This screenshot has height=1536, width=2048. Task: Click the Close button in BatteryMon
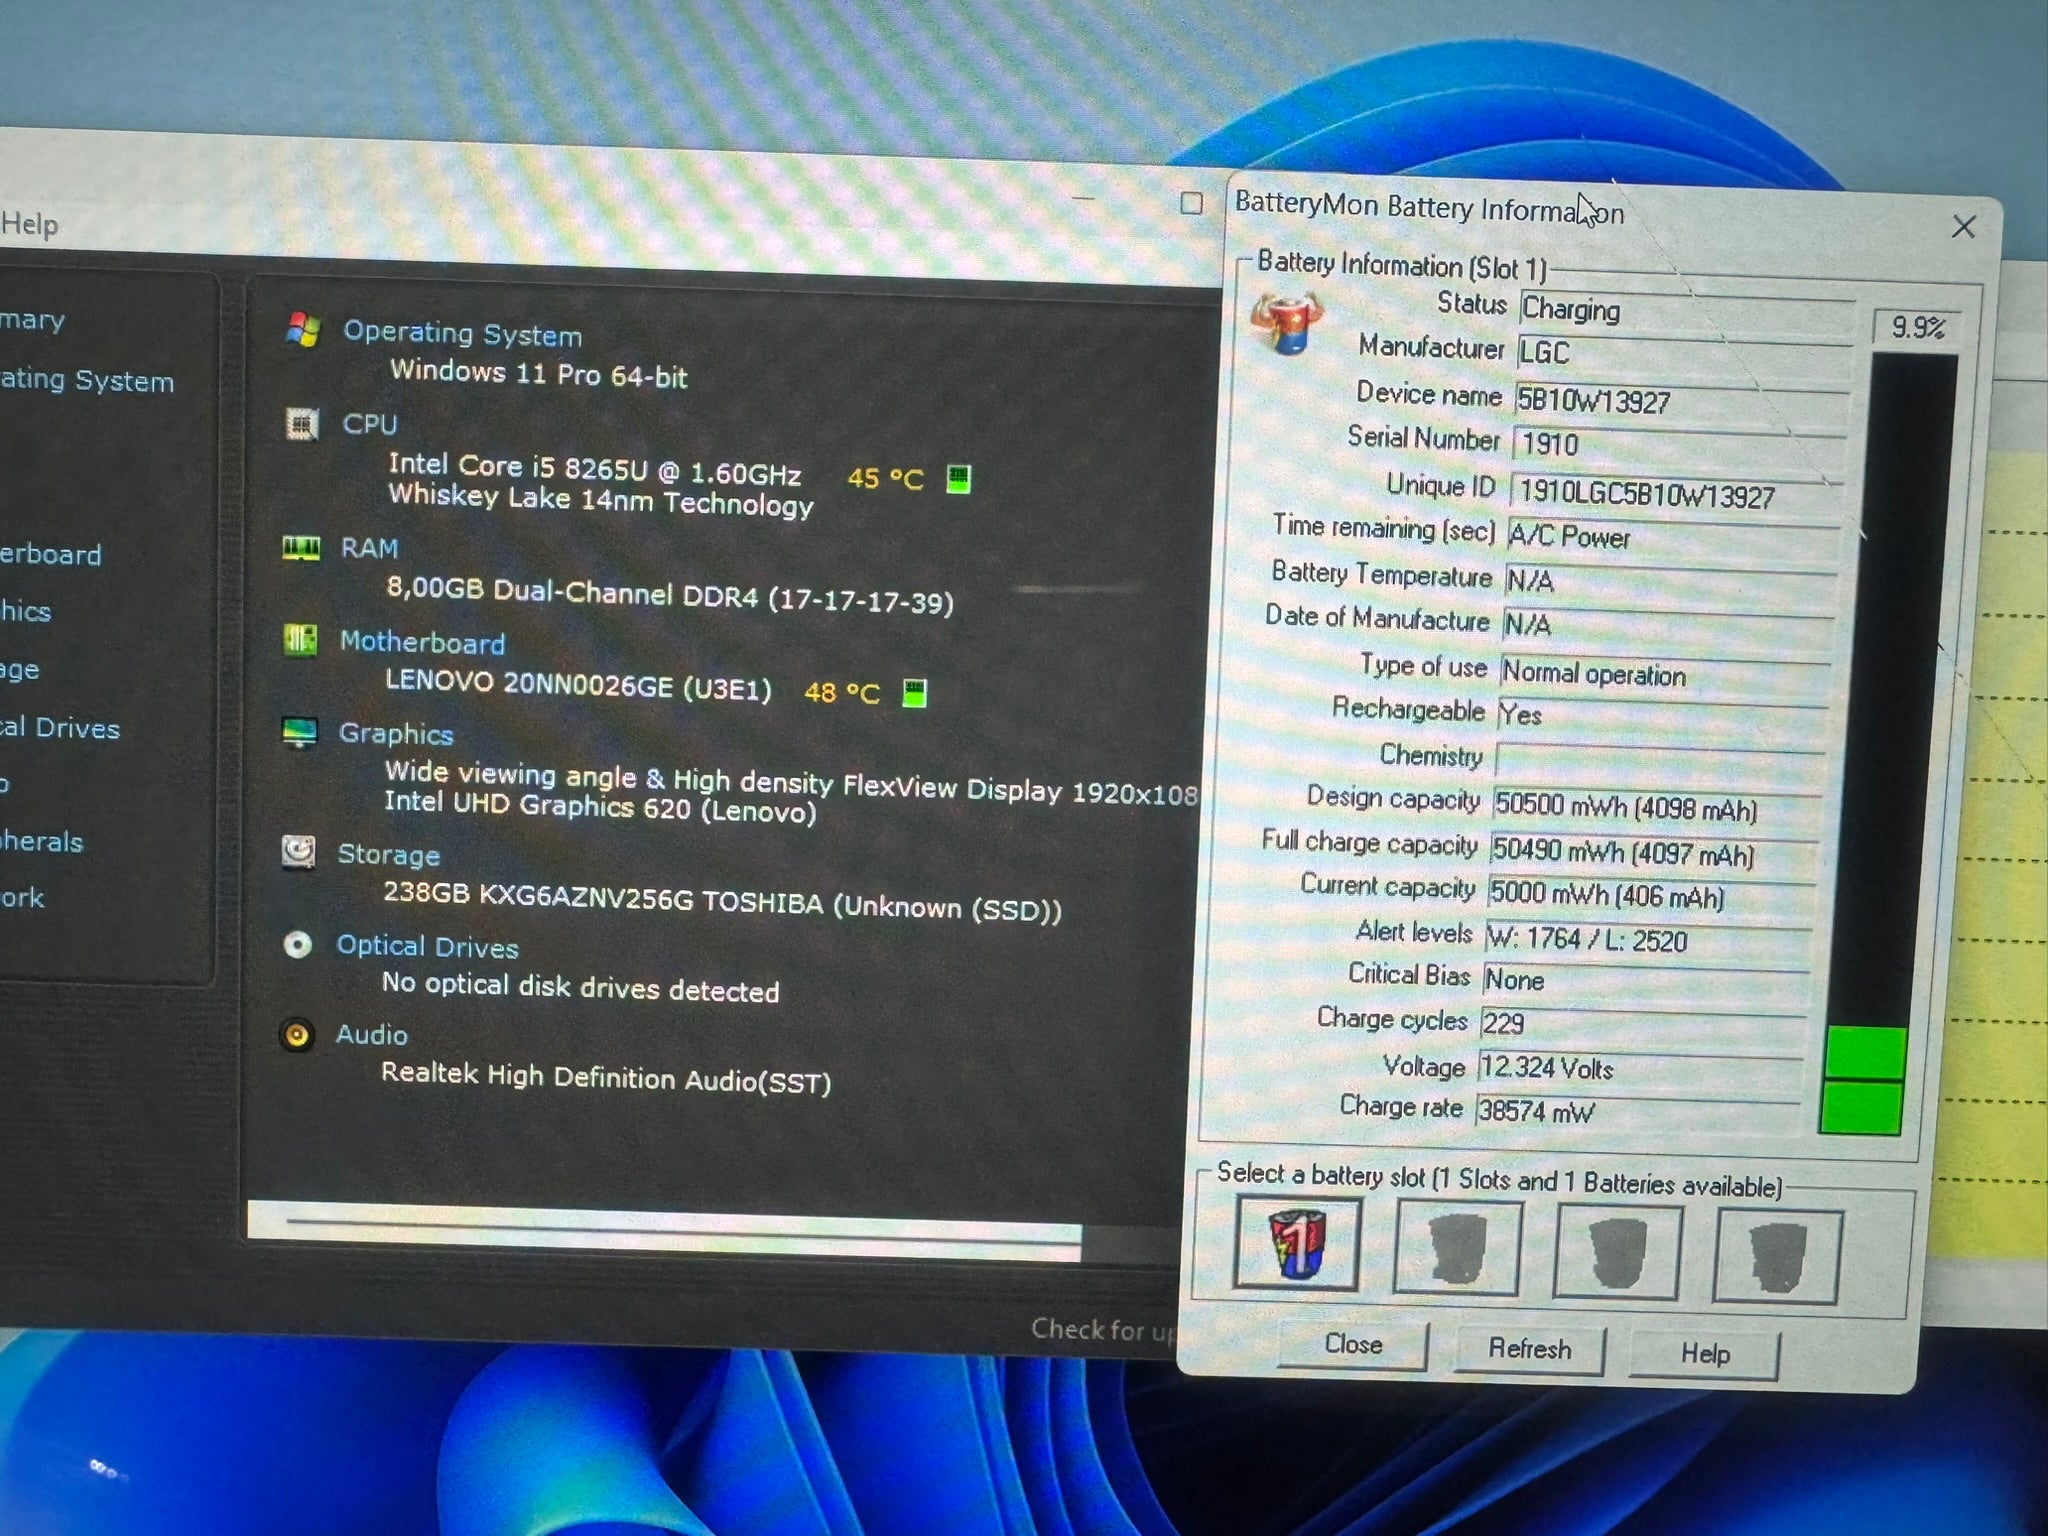tap(1353, 1345)
